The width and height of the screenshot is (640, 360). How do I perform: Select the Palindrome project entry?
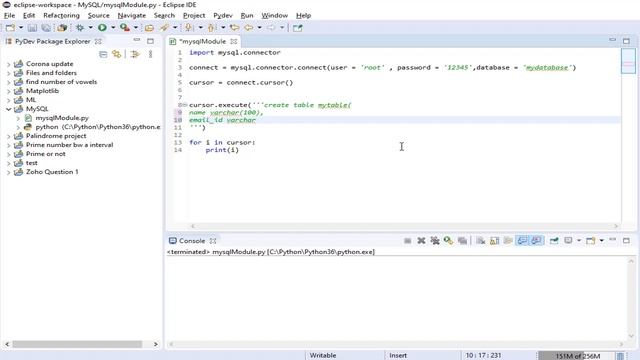pyautogui.click(x=56, y=136)
